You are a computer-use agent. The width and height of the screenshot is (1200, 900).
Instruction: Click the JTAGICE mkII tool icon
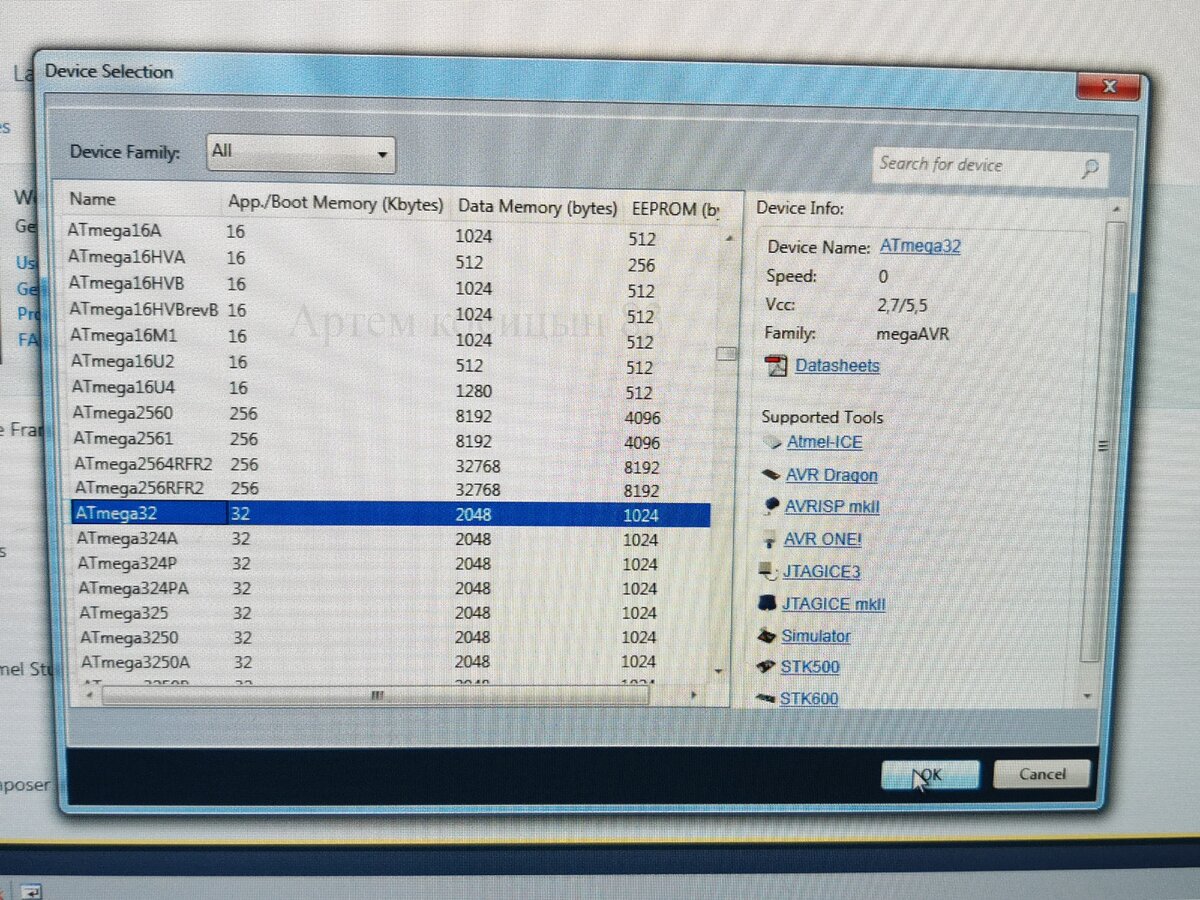[x=767, y=604]
